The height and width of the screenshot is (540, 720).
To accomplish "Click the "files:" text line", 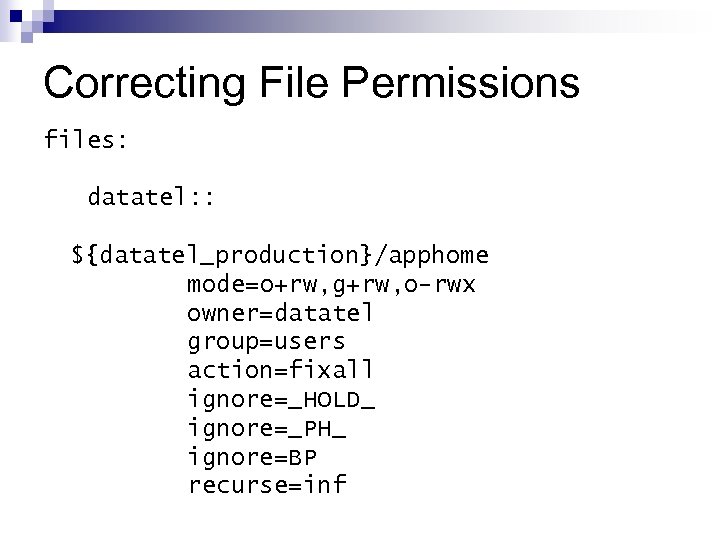I will pos(86,139).
